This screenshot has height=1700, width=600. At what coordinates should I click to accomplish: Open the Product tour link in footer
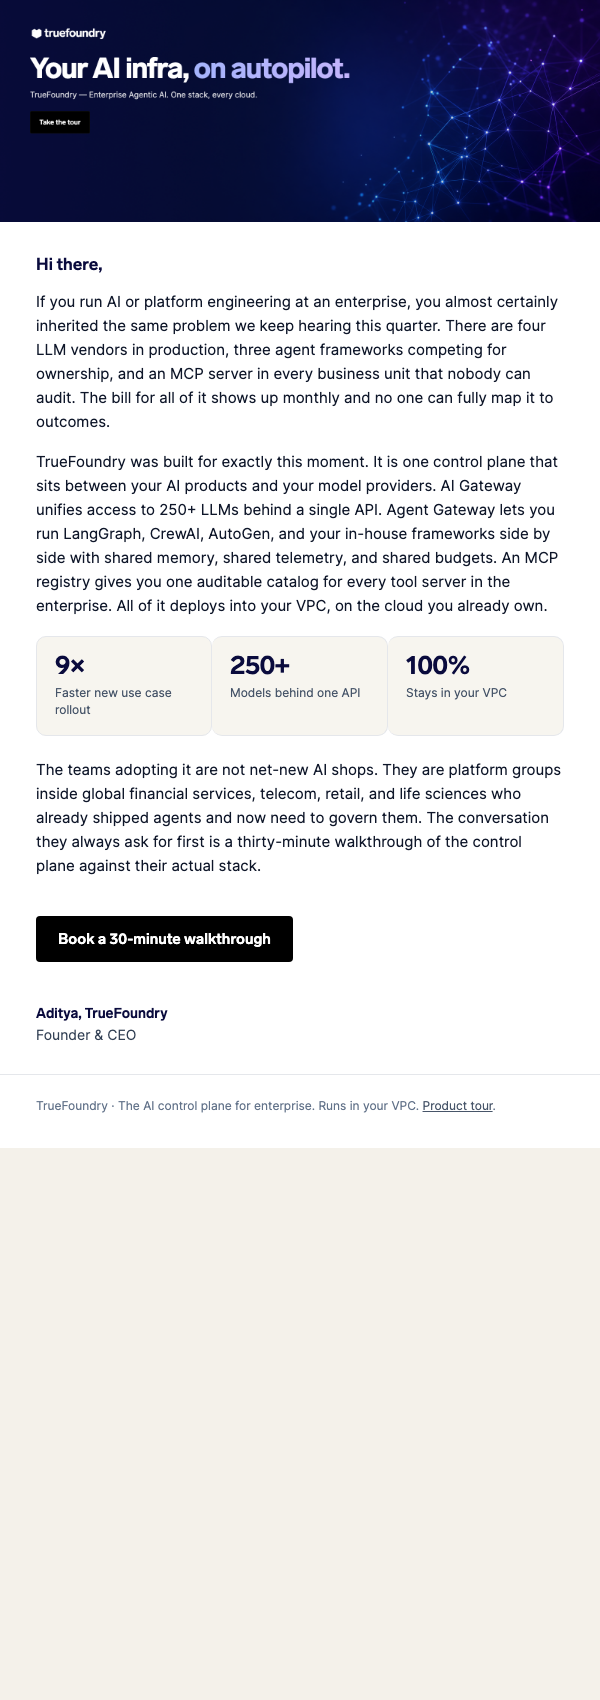click(x=458, y=1106)
